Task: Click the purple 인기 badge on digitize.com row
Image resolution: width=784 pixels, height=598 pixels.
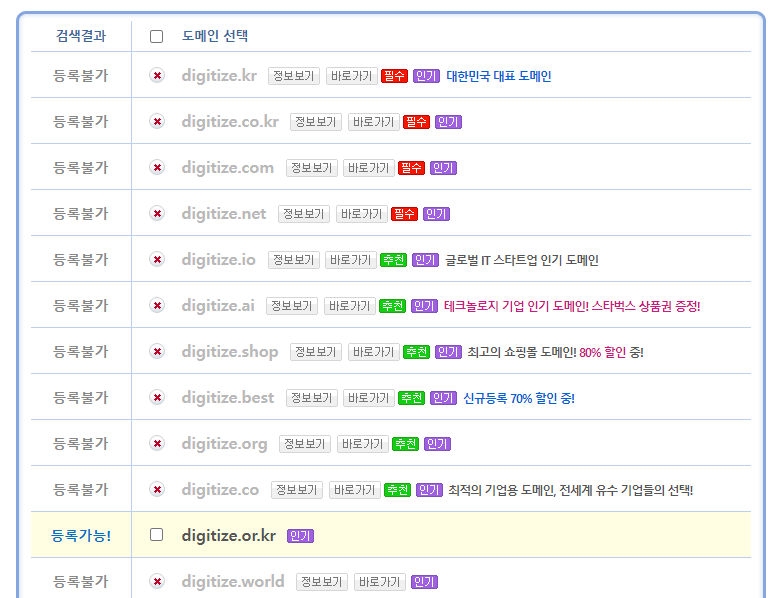Action: (x=443, y=168)
